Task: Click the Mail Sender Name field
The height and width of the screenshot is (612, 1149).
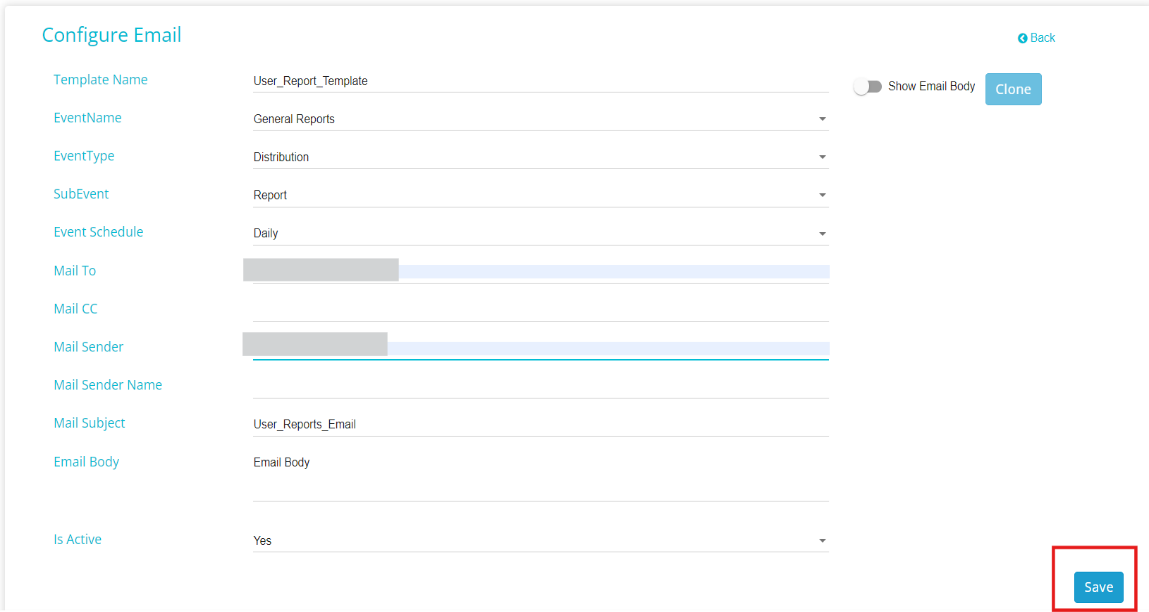Action: click(x=541, y=386)
